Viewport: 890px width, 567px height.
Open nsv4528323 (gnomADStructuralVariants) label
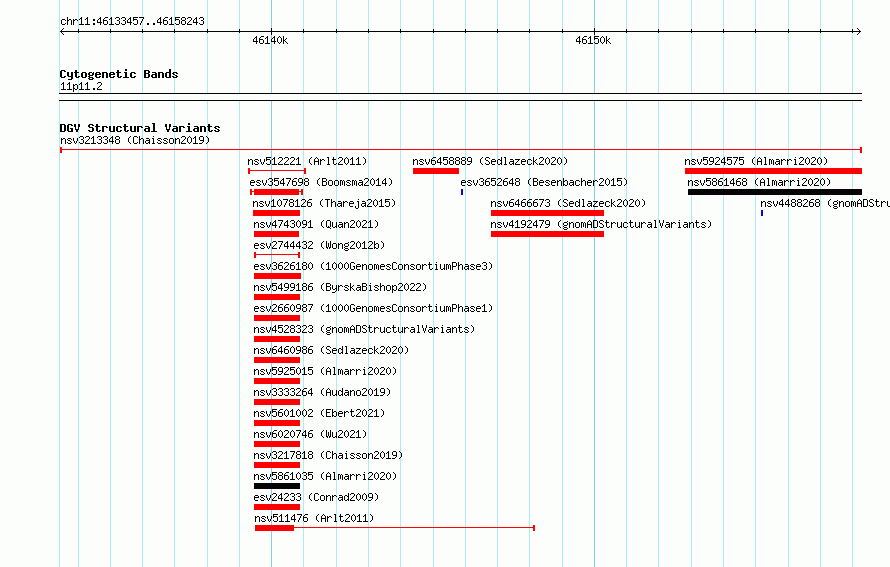pos(364,329)
